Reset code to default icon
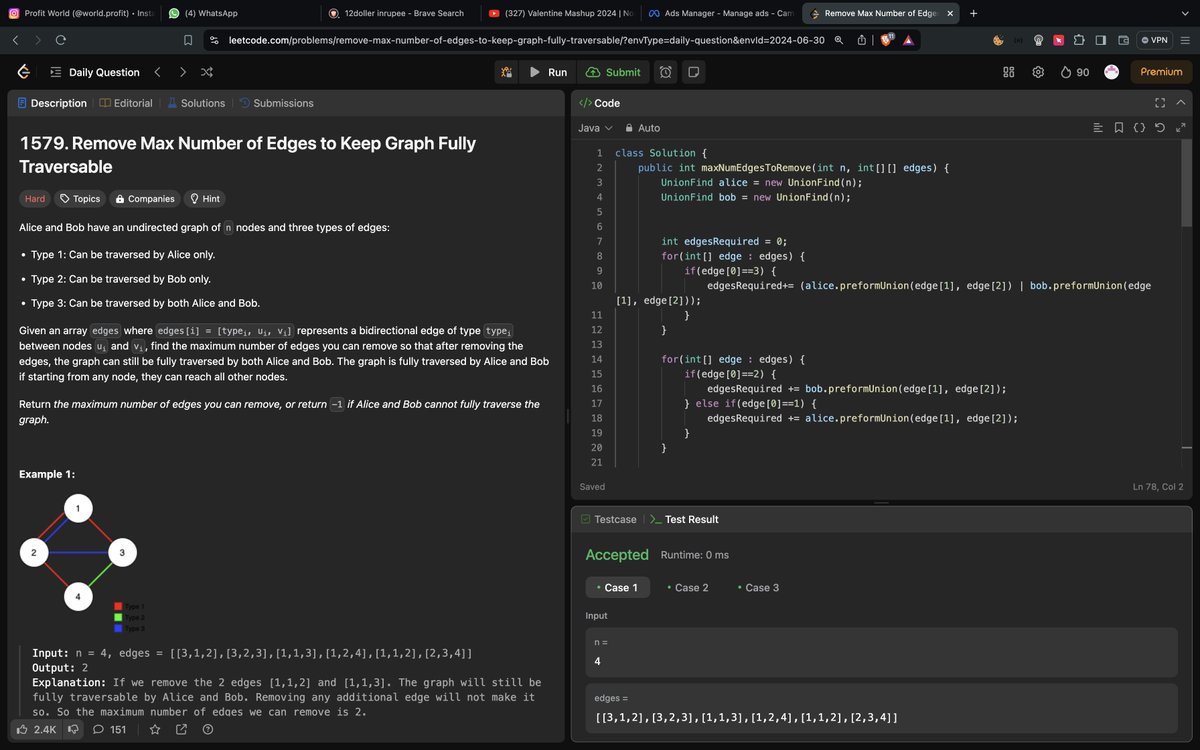This screenshot has height=750, width=1200. [1159, 128]
